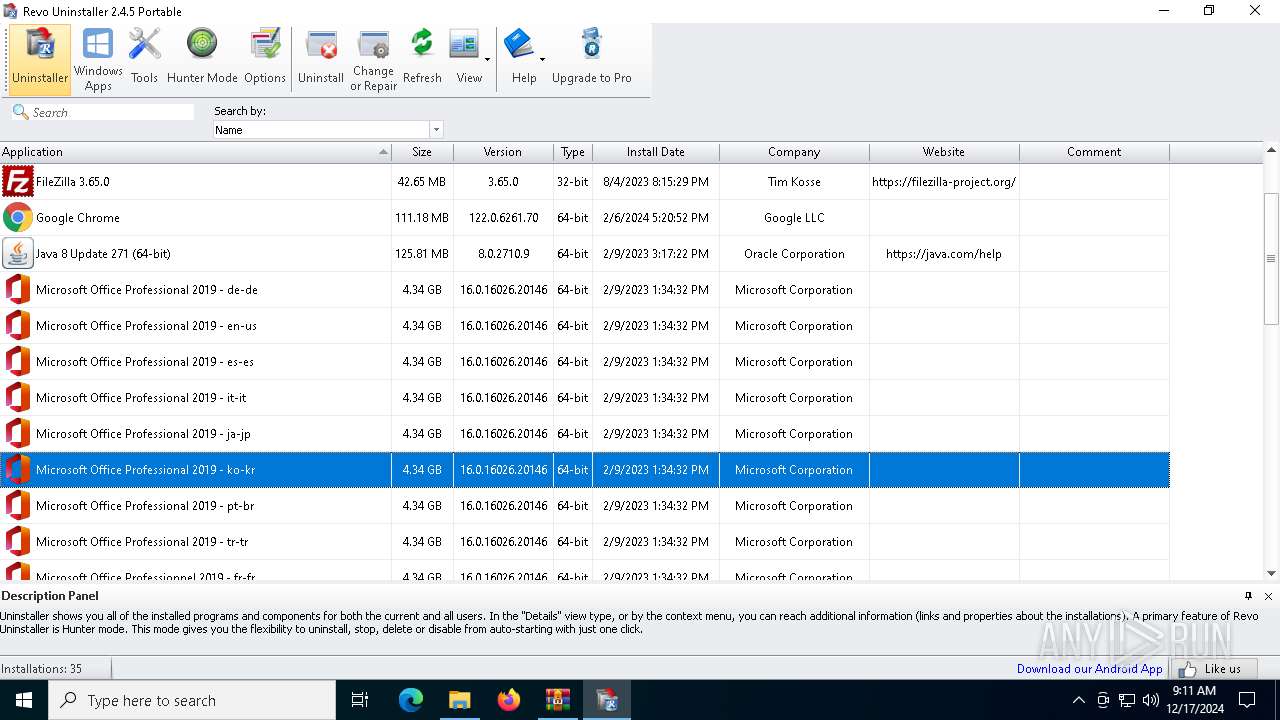Select Microsoft Office Professional 2019 - es-es
This screenshot has height=720, width=1280.
pyautogui.click(x=585, y=362)
